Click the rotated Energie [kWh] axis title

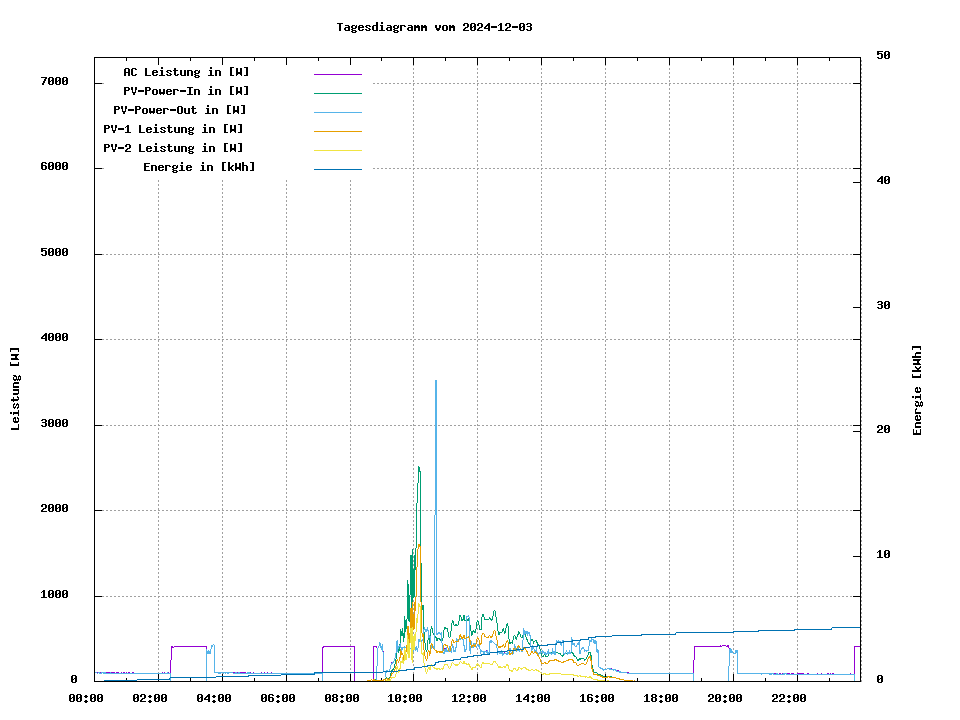point(918,390)
